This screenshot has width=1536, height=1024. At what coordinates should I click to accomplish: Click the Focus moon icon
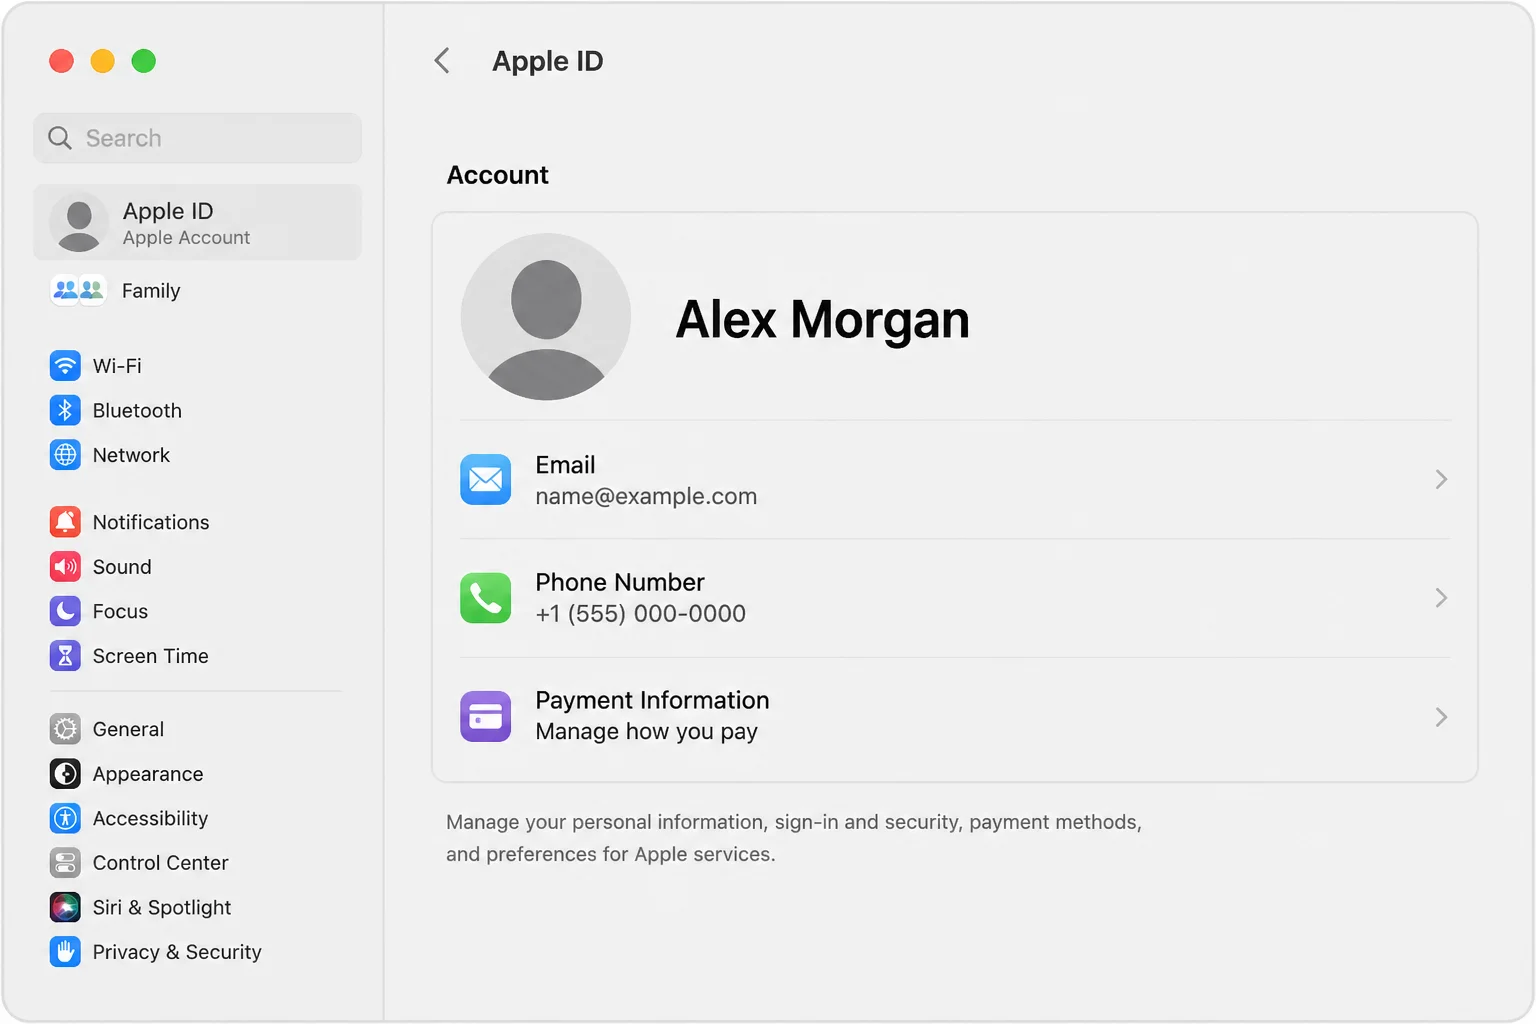click(65, 611)
